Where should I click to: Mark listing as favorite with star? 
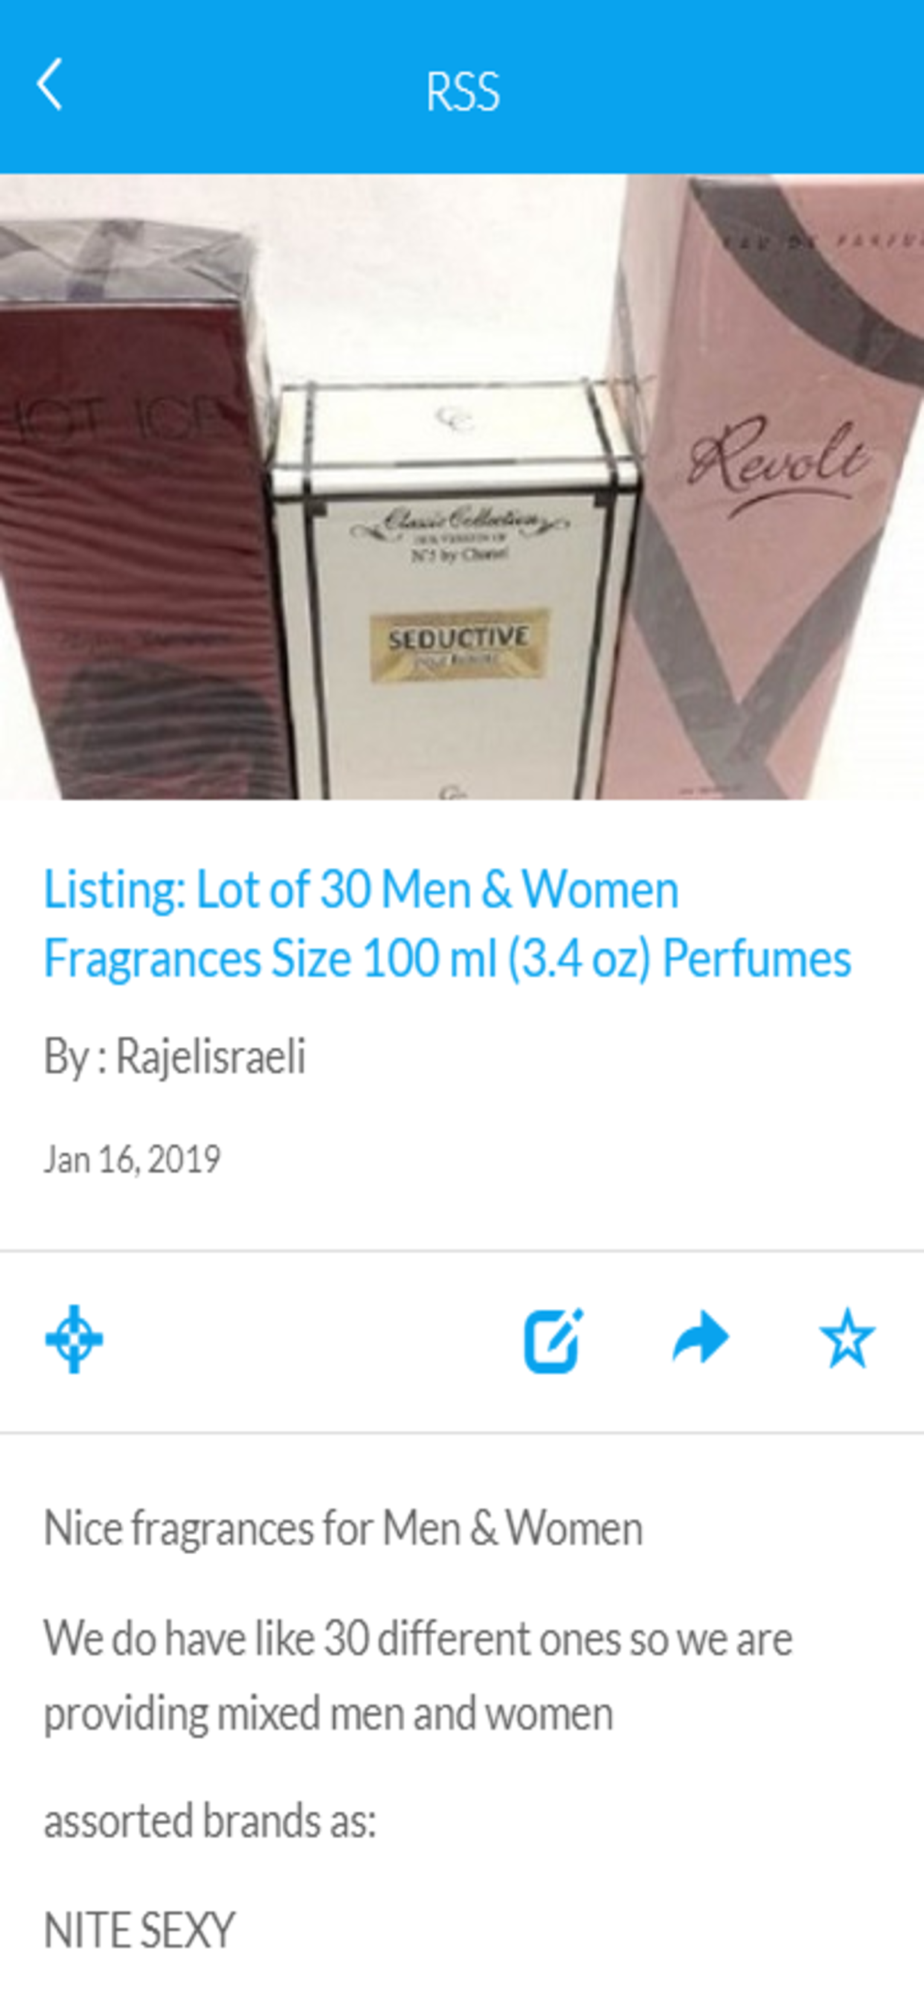point(847,1338)
